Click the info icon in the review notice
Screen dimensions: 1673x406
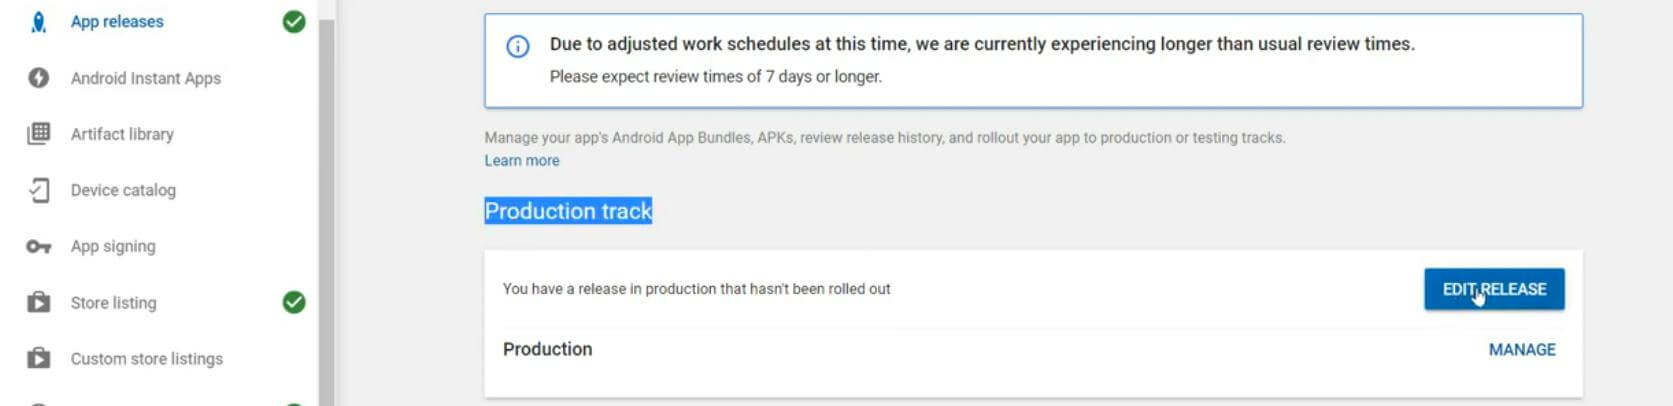click(x=518, y=46)
